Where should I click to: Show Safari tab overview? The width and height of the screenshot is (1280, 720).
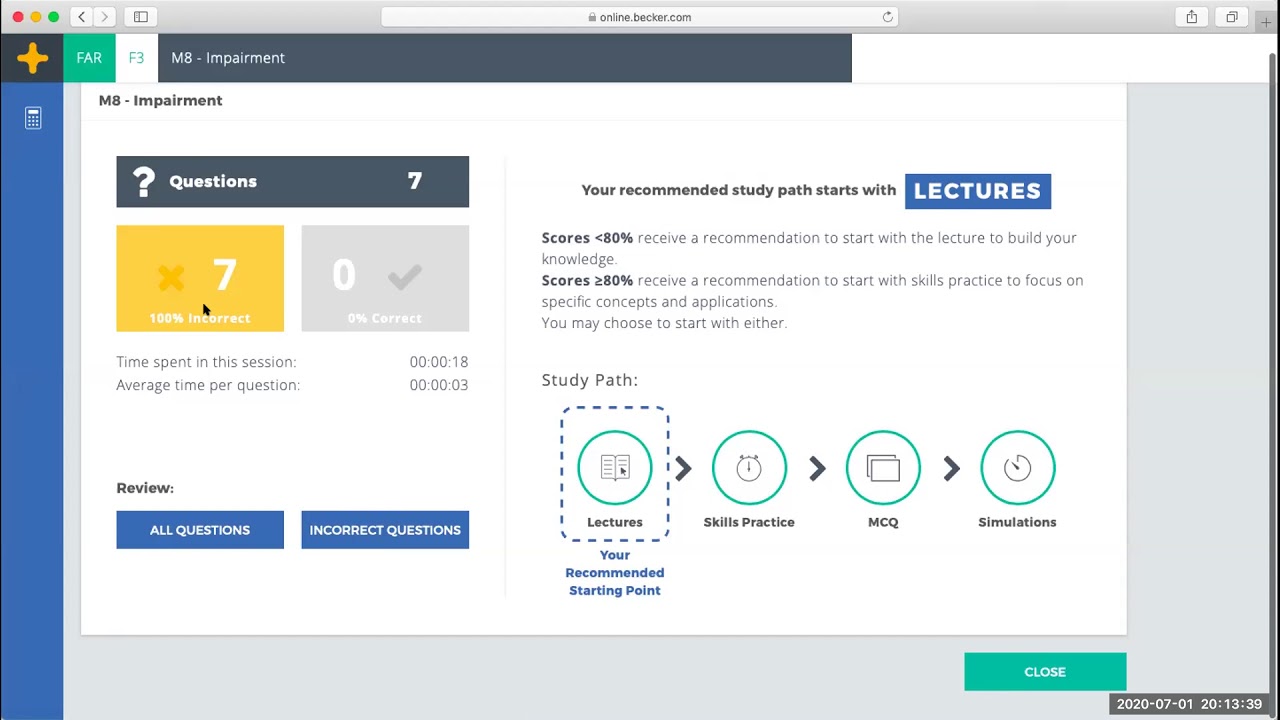tap(1232, 17)
